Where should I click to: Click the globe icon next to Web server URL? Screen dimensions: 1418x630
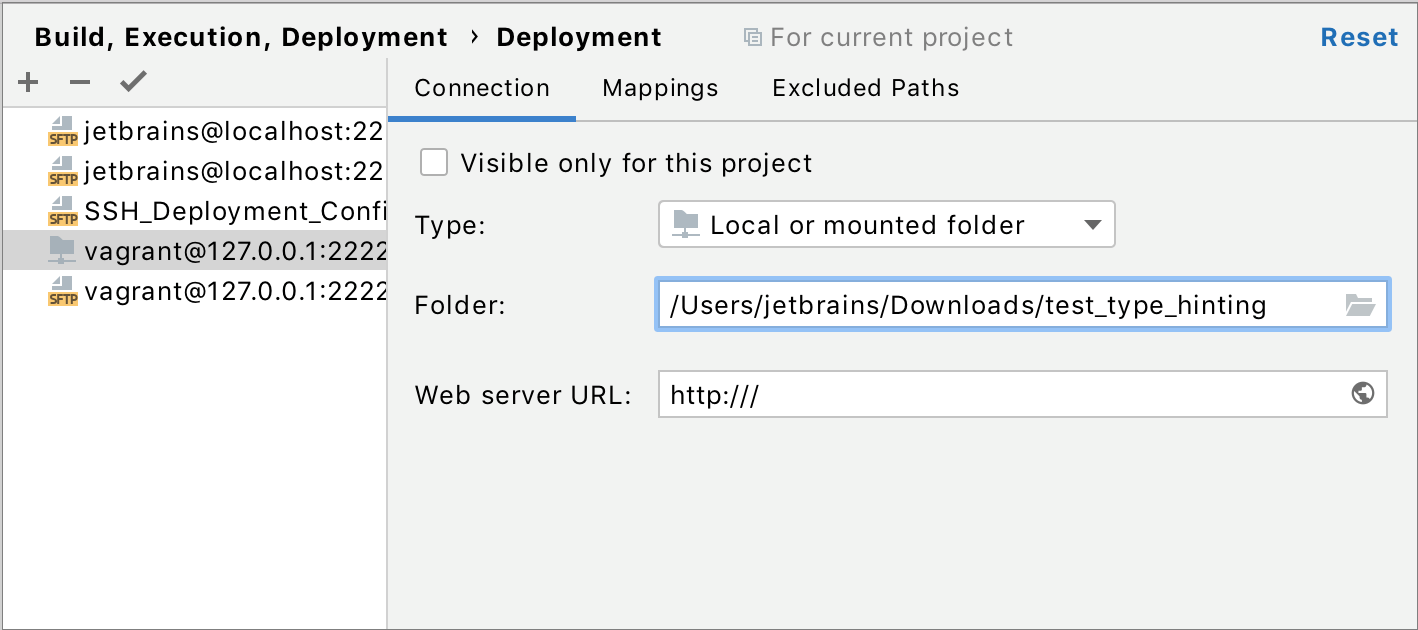coord(1362,394)
